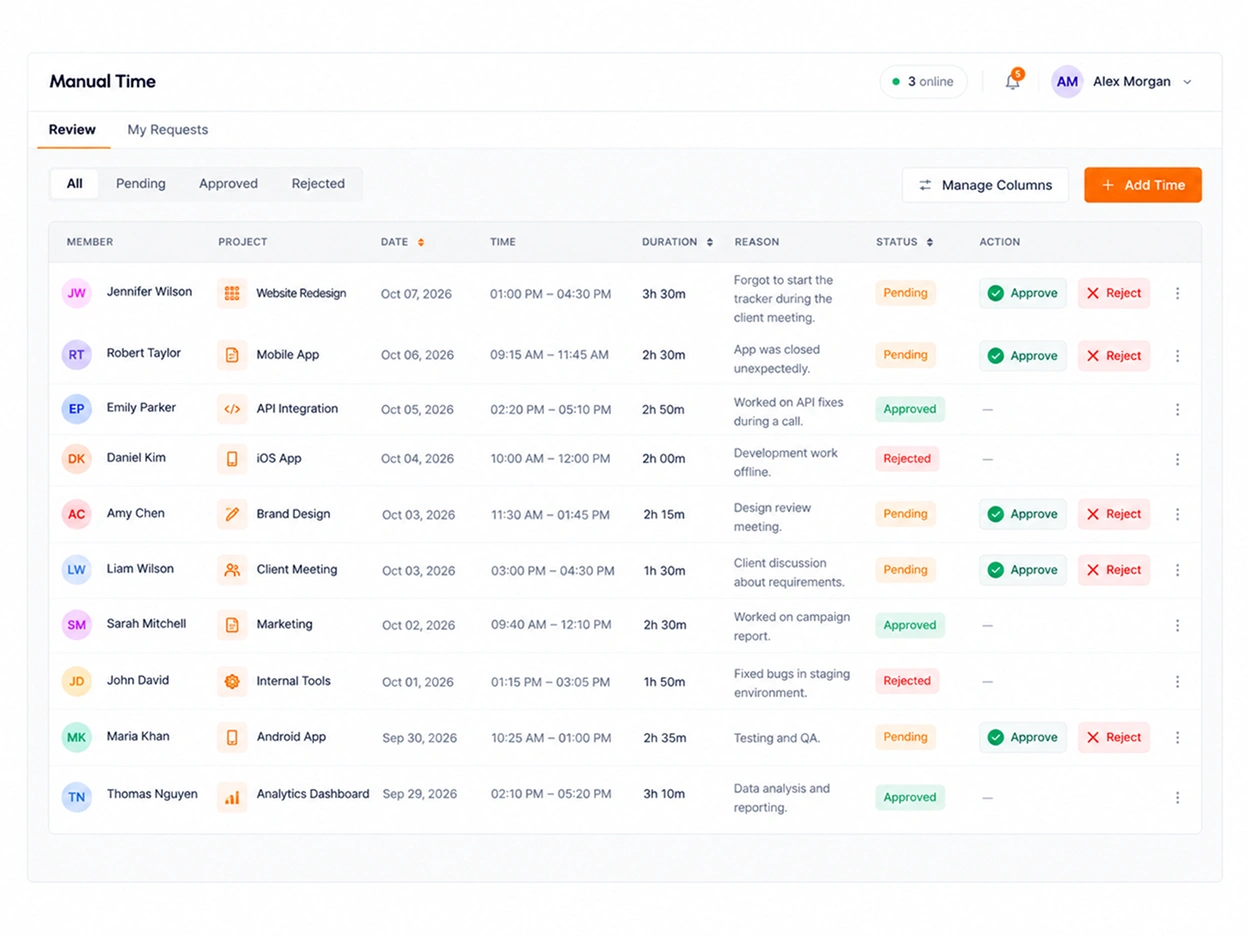Approve Maria Khan's time request
The height and width of the screenshot is (936, 1248).
(x=1023, y=737)
